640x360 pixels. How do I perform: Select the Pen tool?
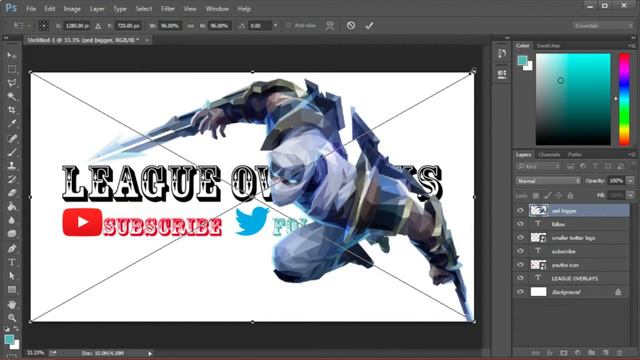pos(12,249)
